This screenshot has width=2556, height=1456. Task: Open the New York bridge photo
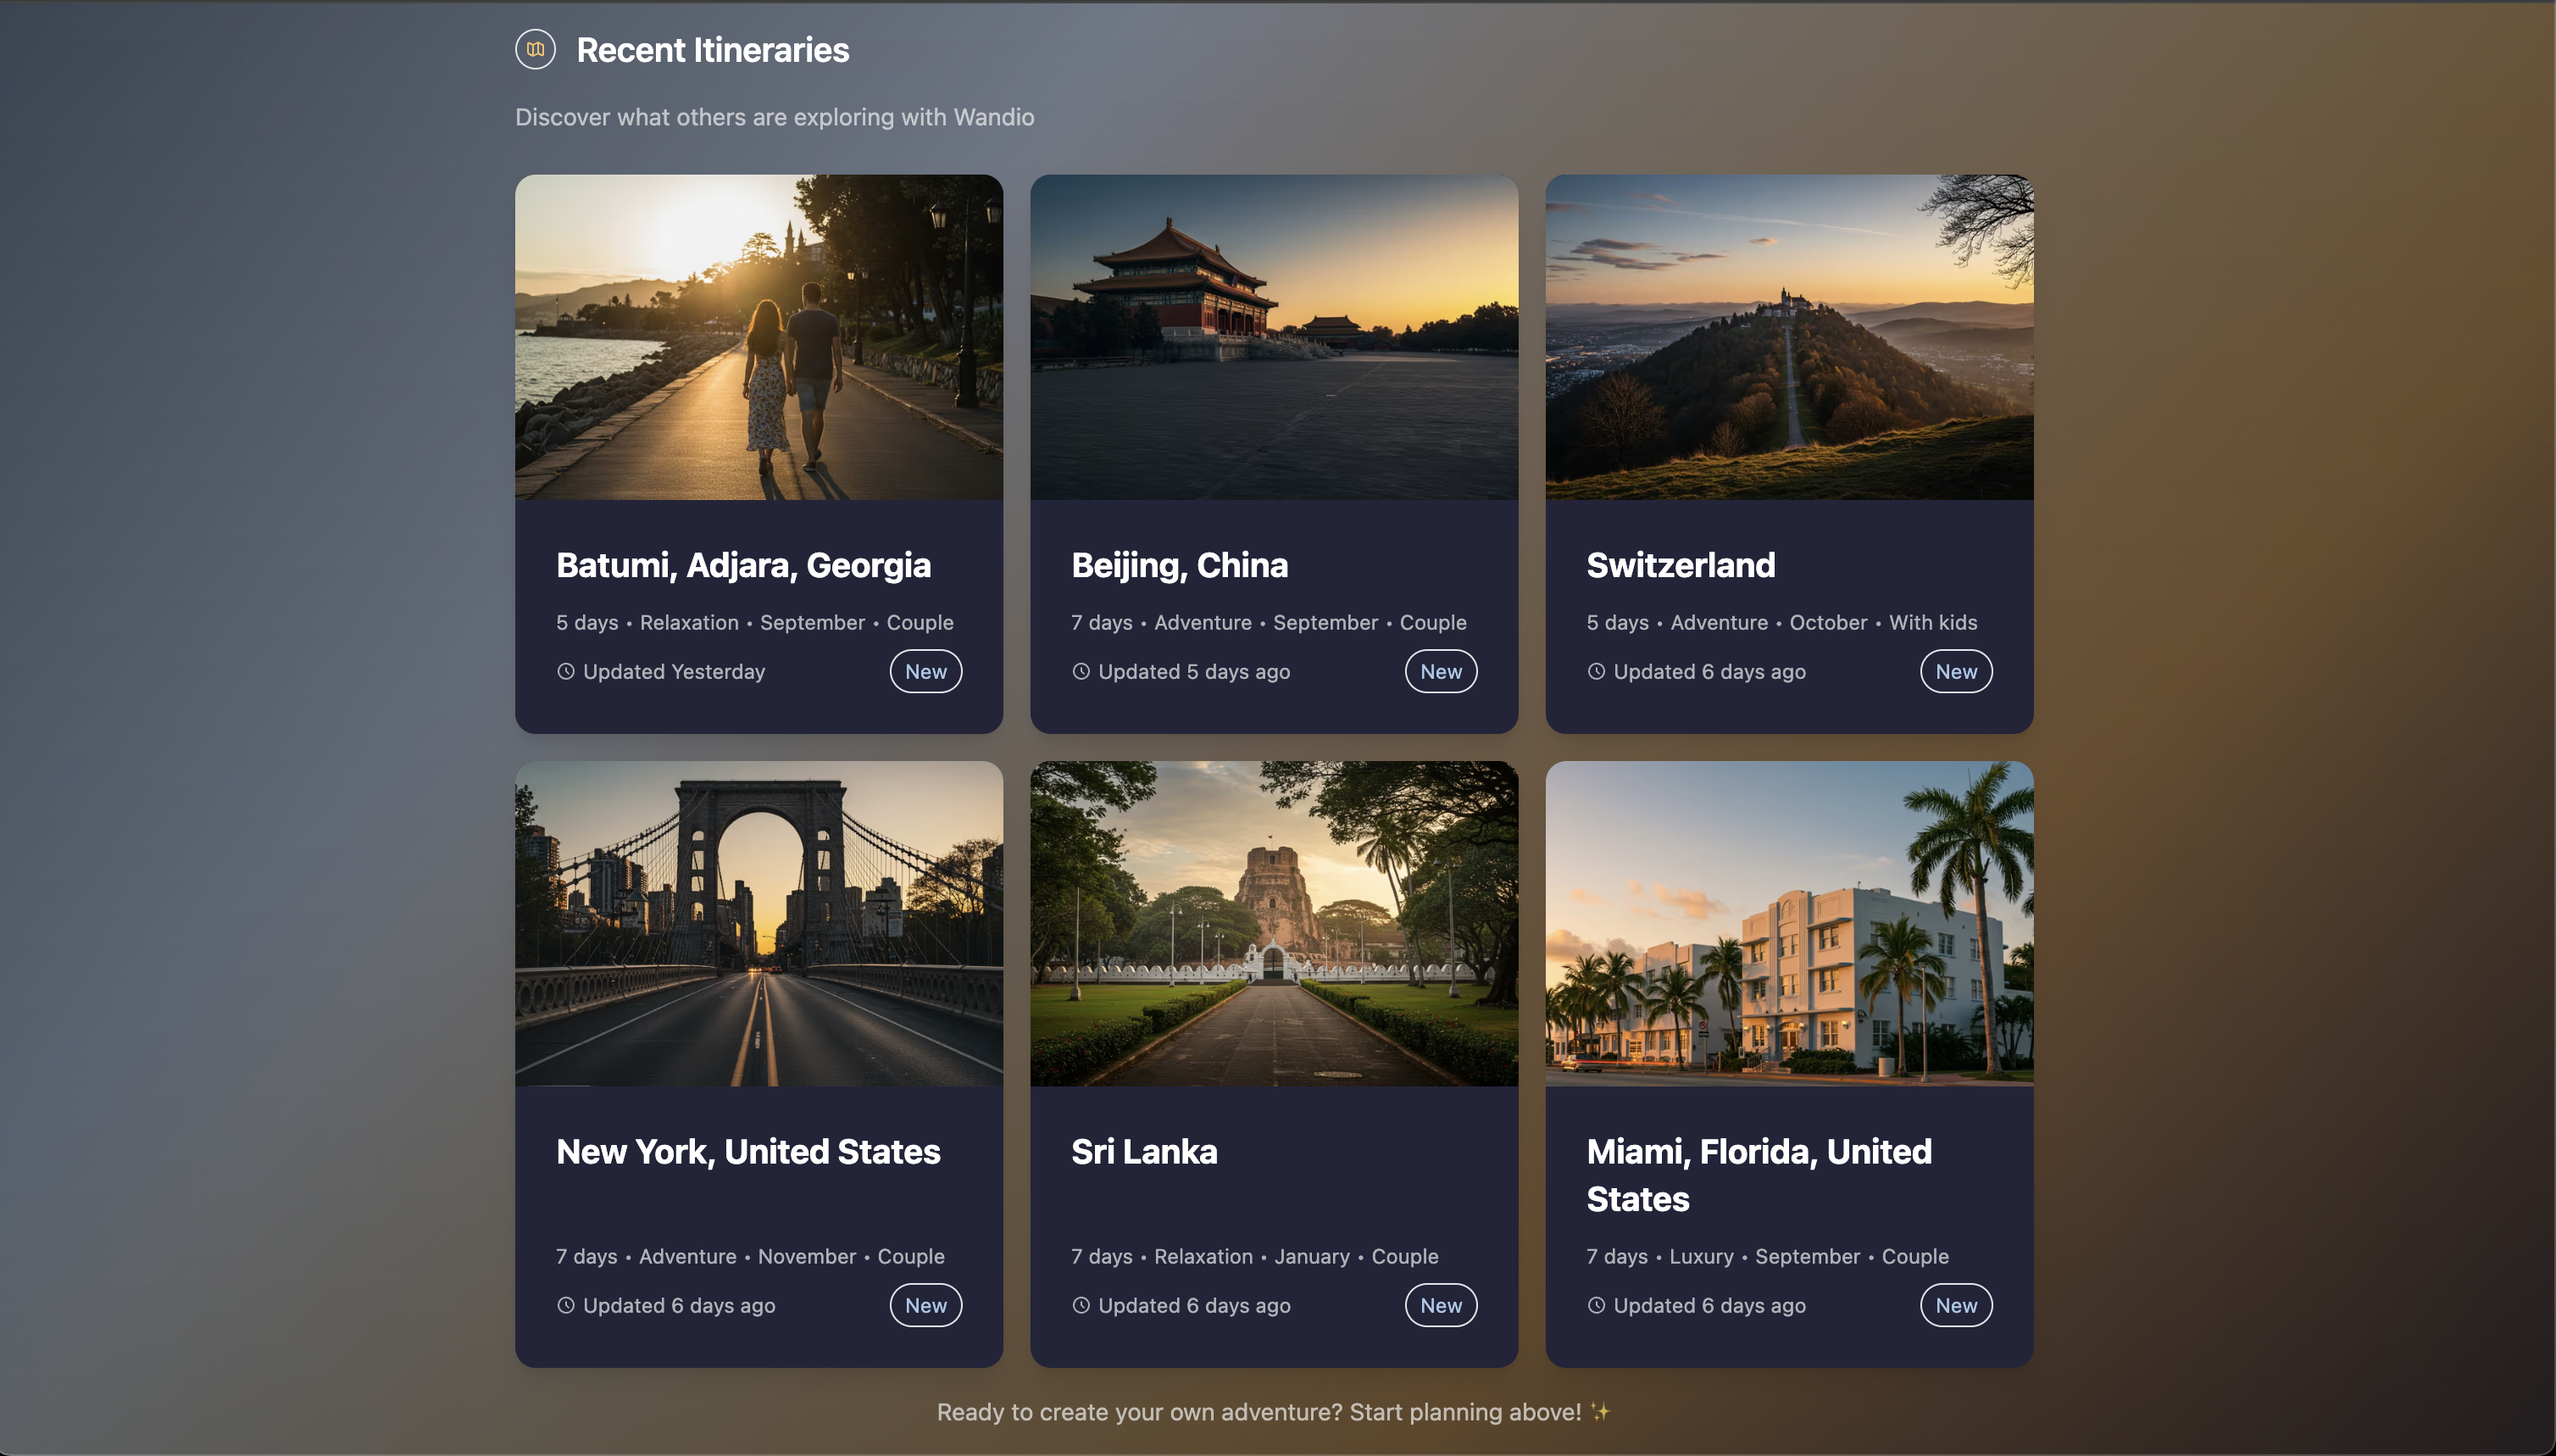point(759,924)
